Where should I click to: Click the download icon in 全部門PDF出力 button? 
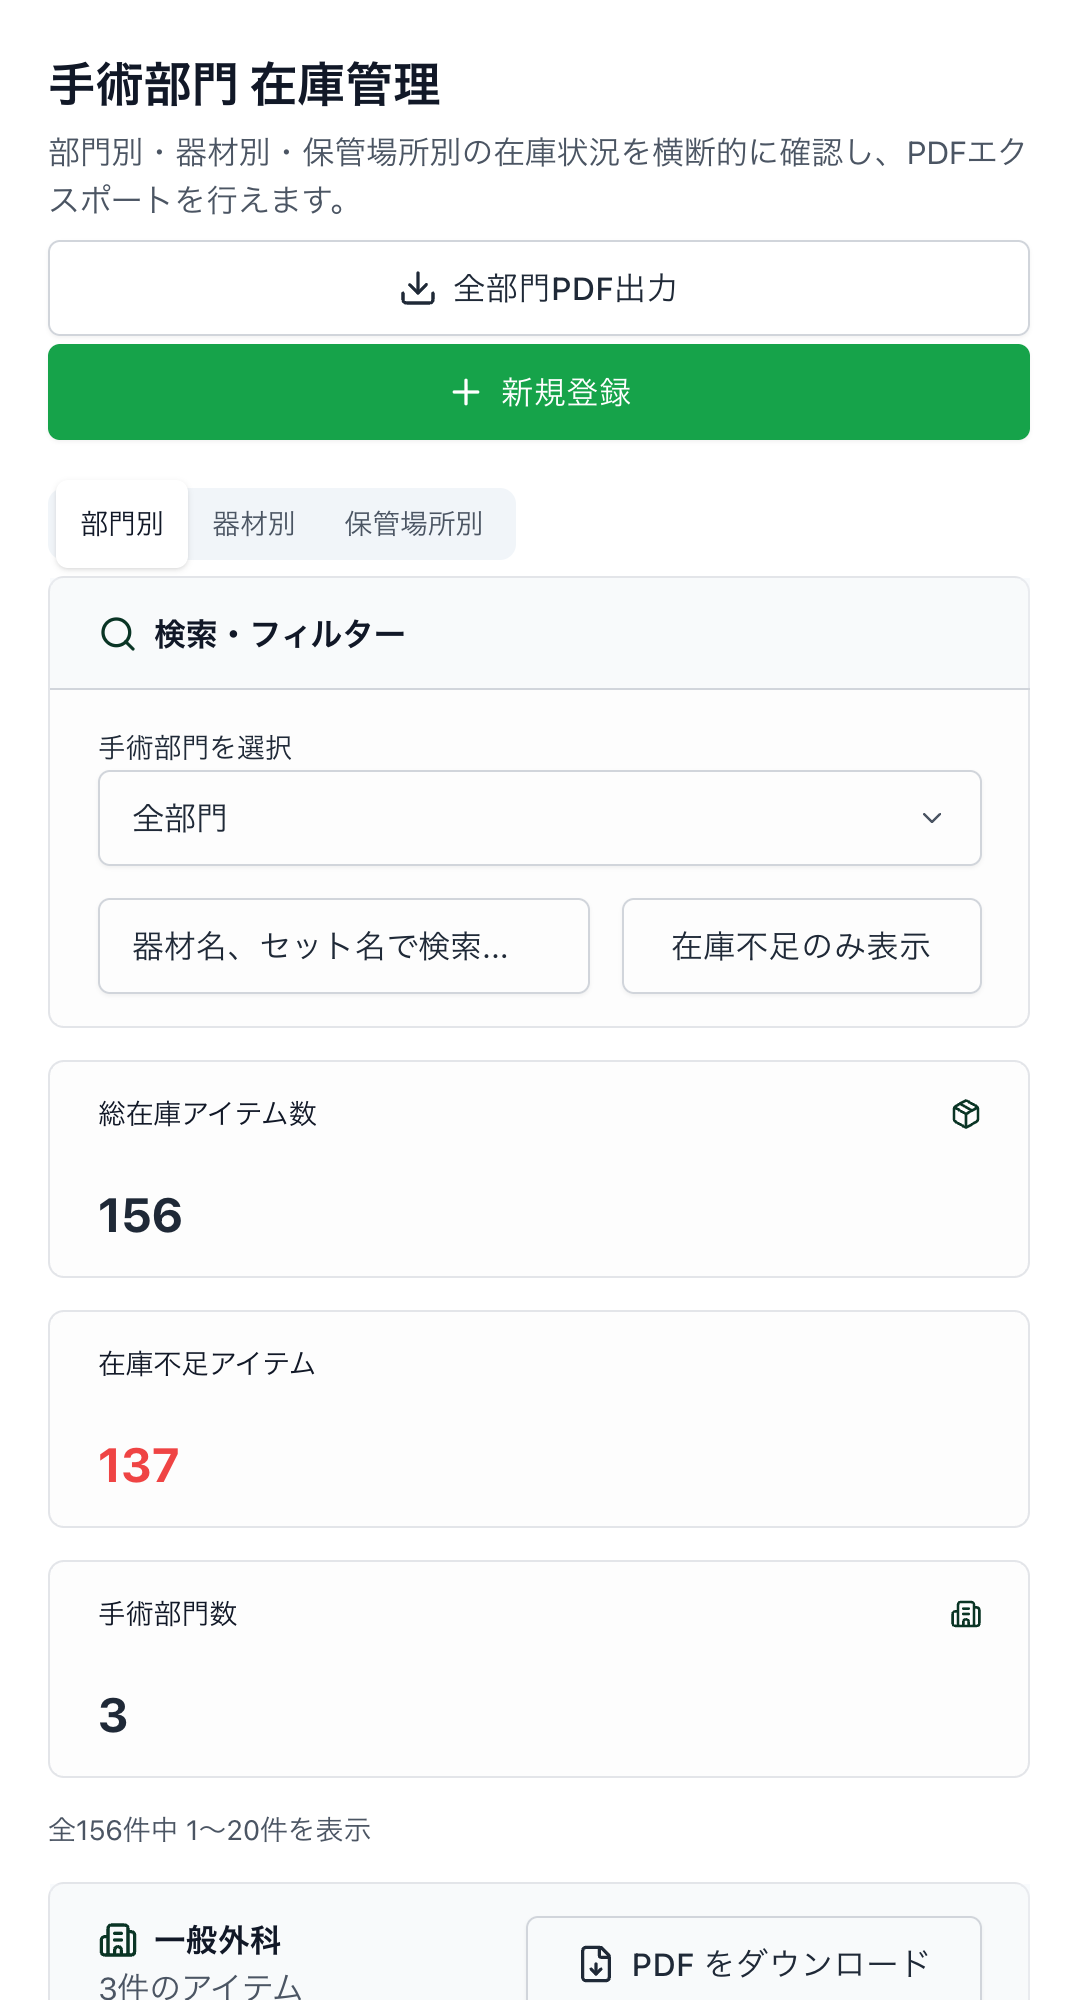(x=418, y=289)
